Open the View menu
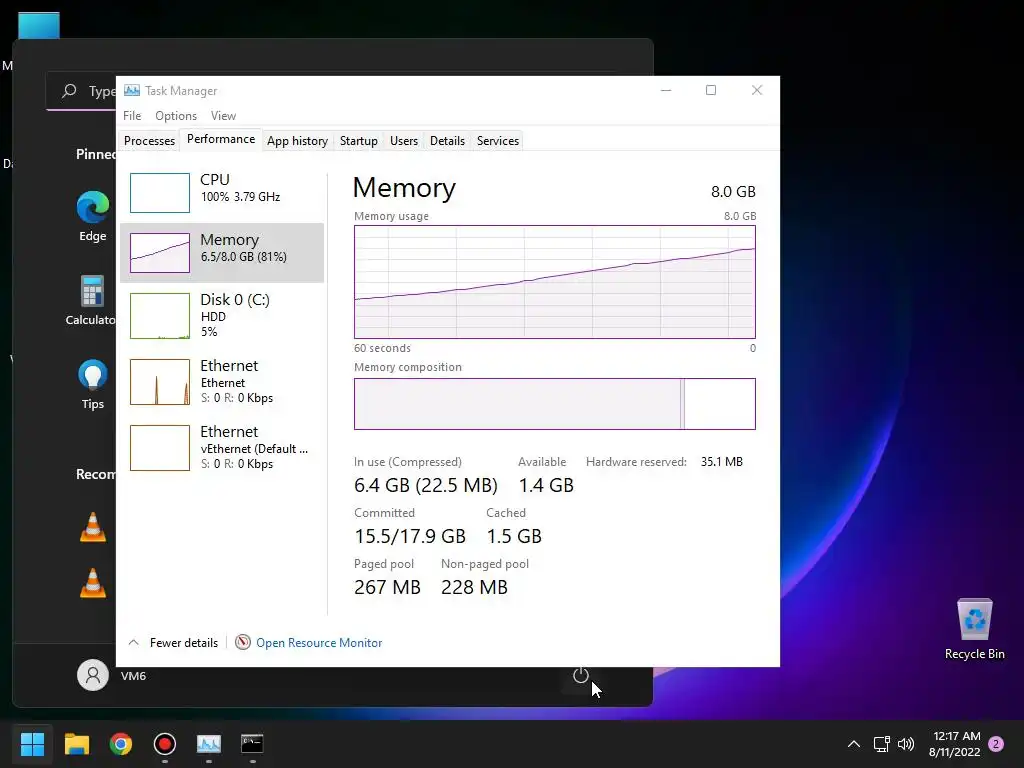Image resolution: width=1024 pixels, height=768 pixels. 223,116
